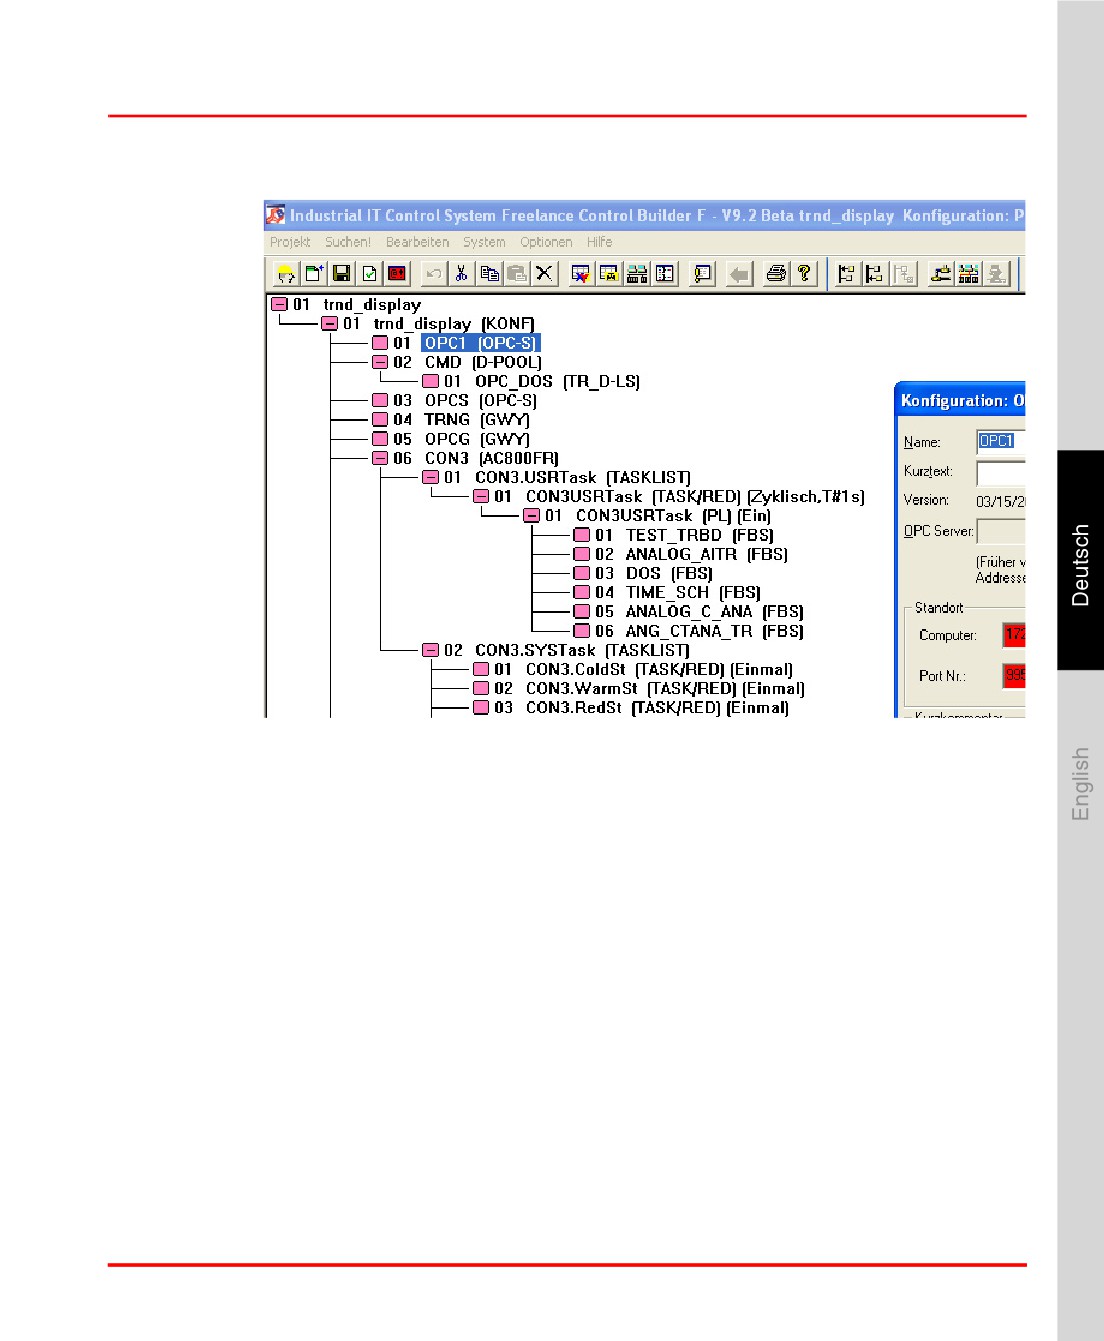Collapse trnd_display (KONF) node
Image resolution: width=1104 pixels, height=1341 pixels.
tap(329, 323)
